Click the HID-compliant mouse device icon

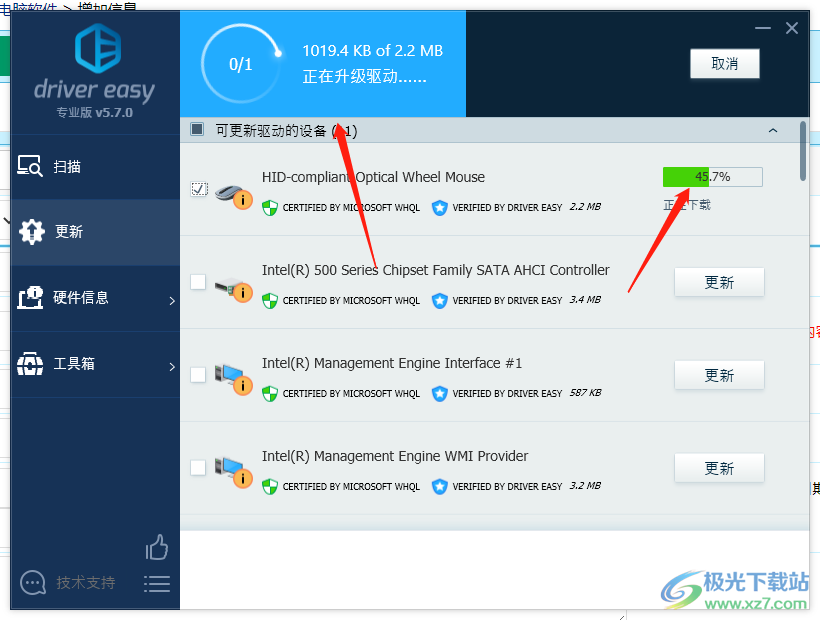233,196
